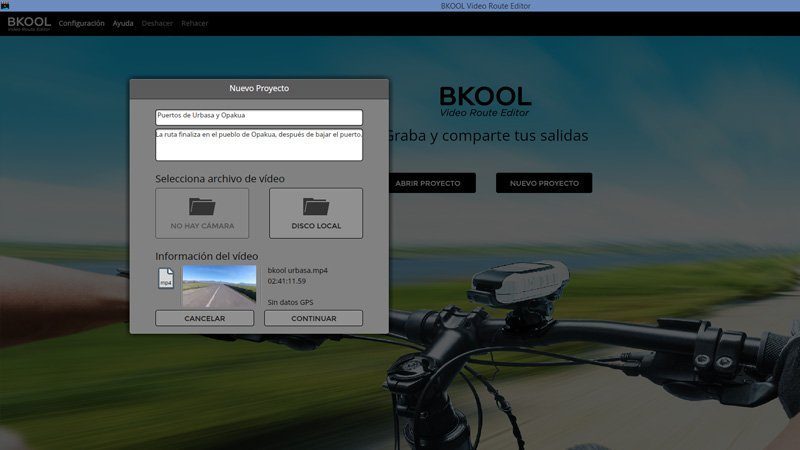Click the project name field 'Puertos de Urbasa y Opakua'
Image resolution: width=800 pixels, height=450 pixels.
pyautogui.click(x=259, y=117)
